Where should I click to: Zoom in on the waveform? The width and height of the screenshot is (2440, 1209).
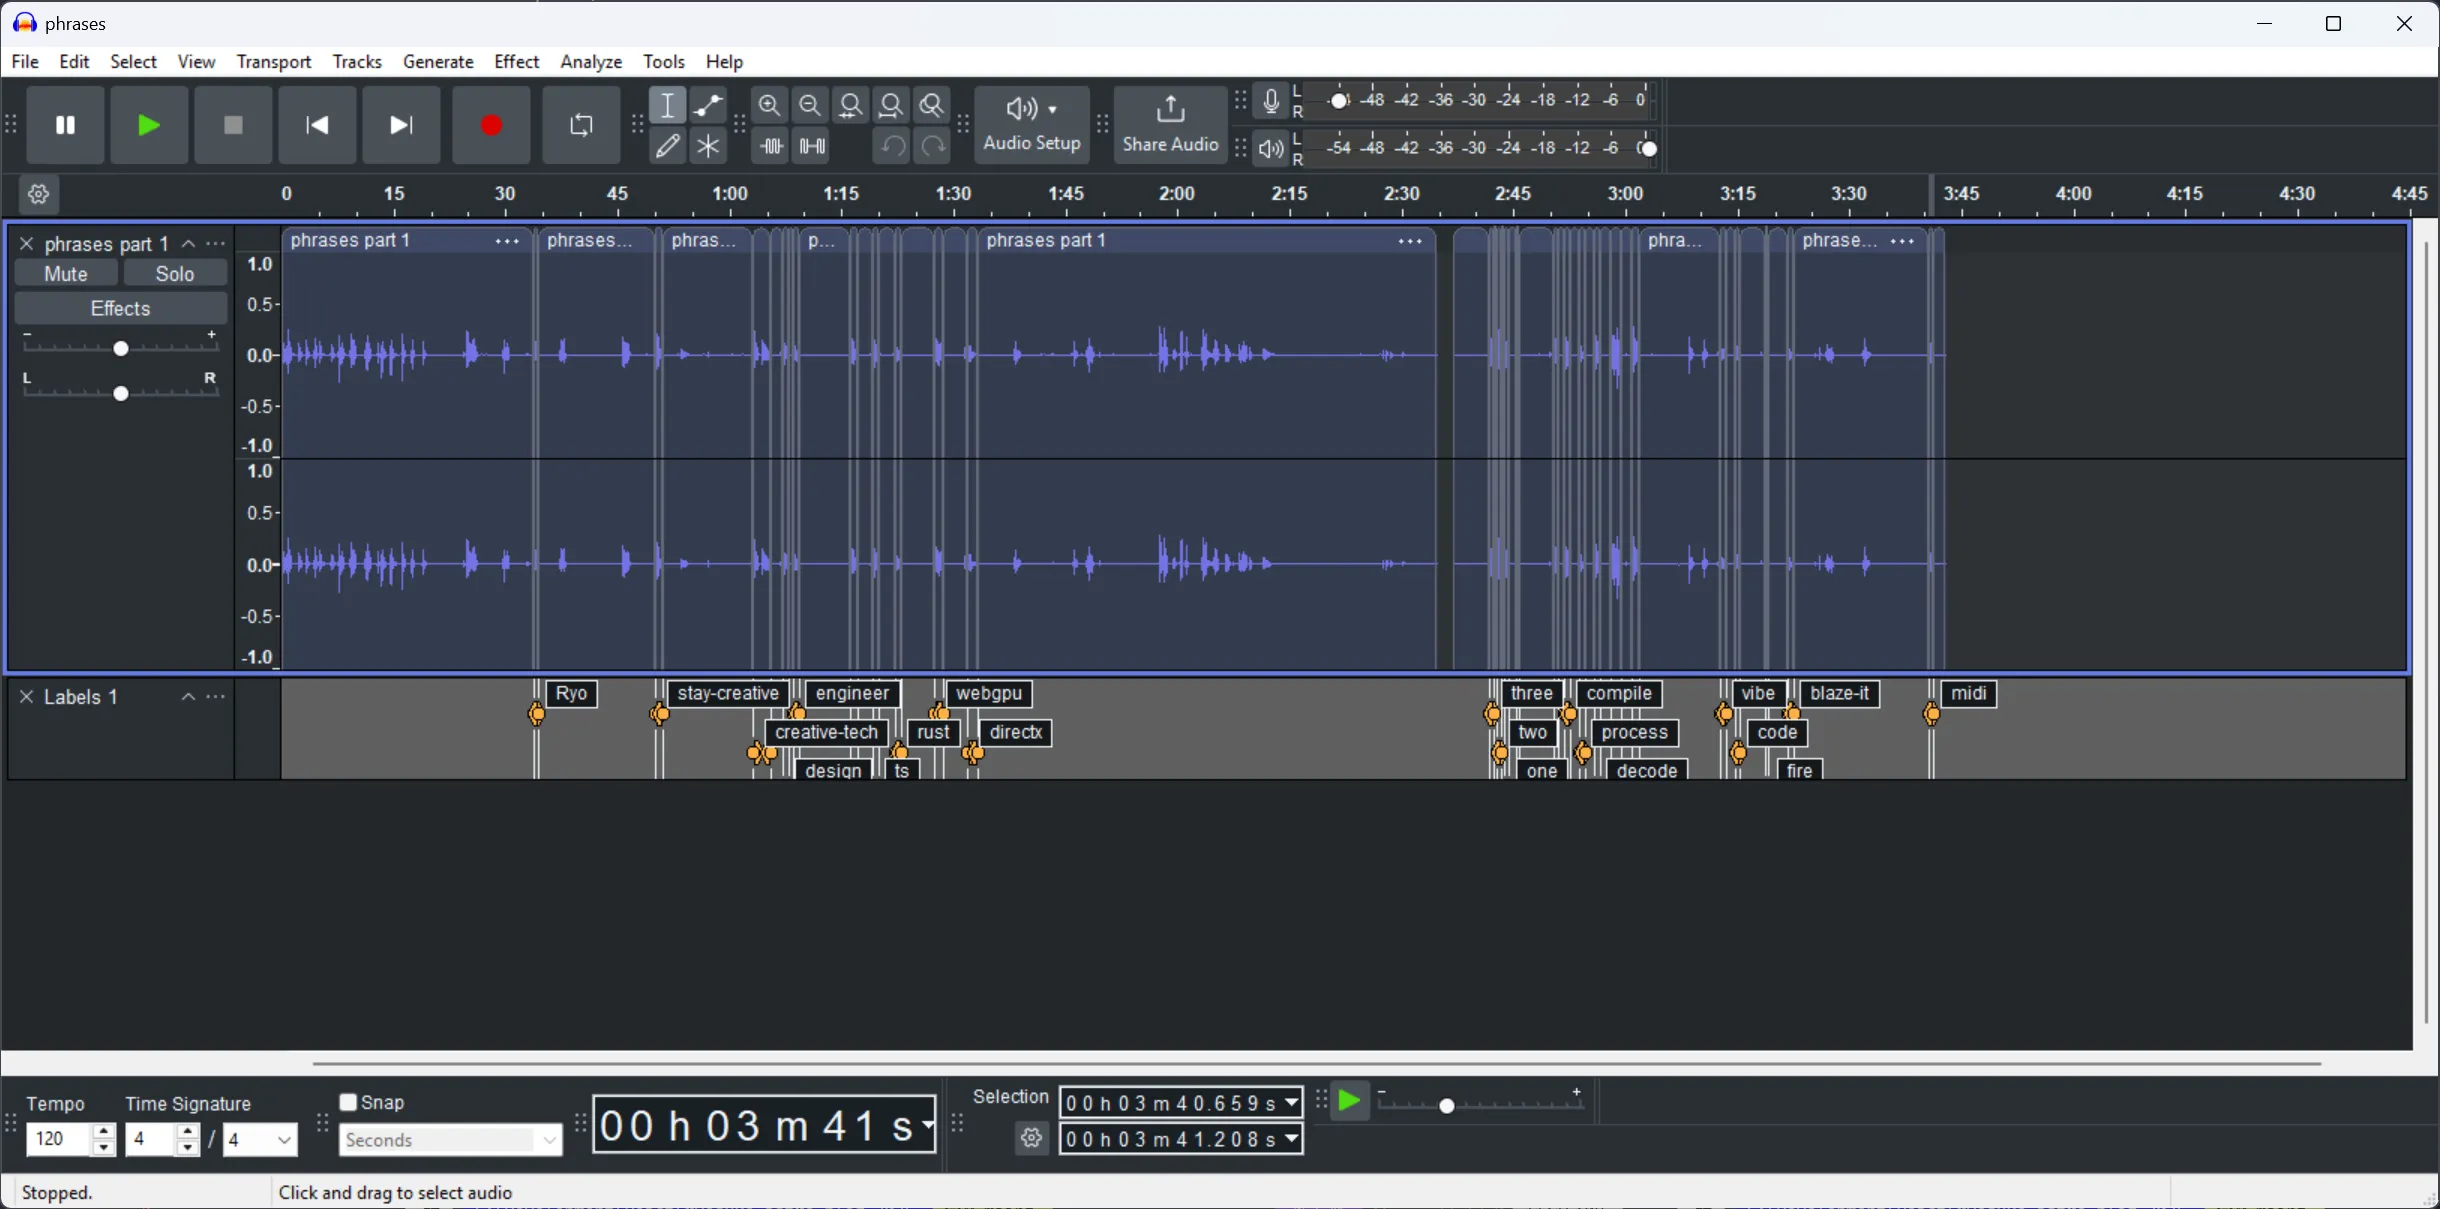point(771,105)
